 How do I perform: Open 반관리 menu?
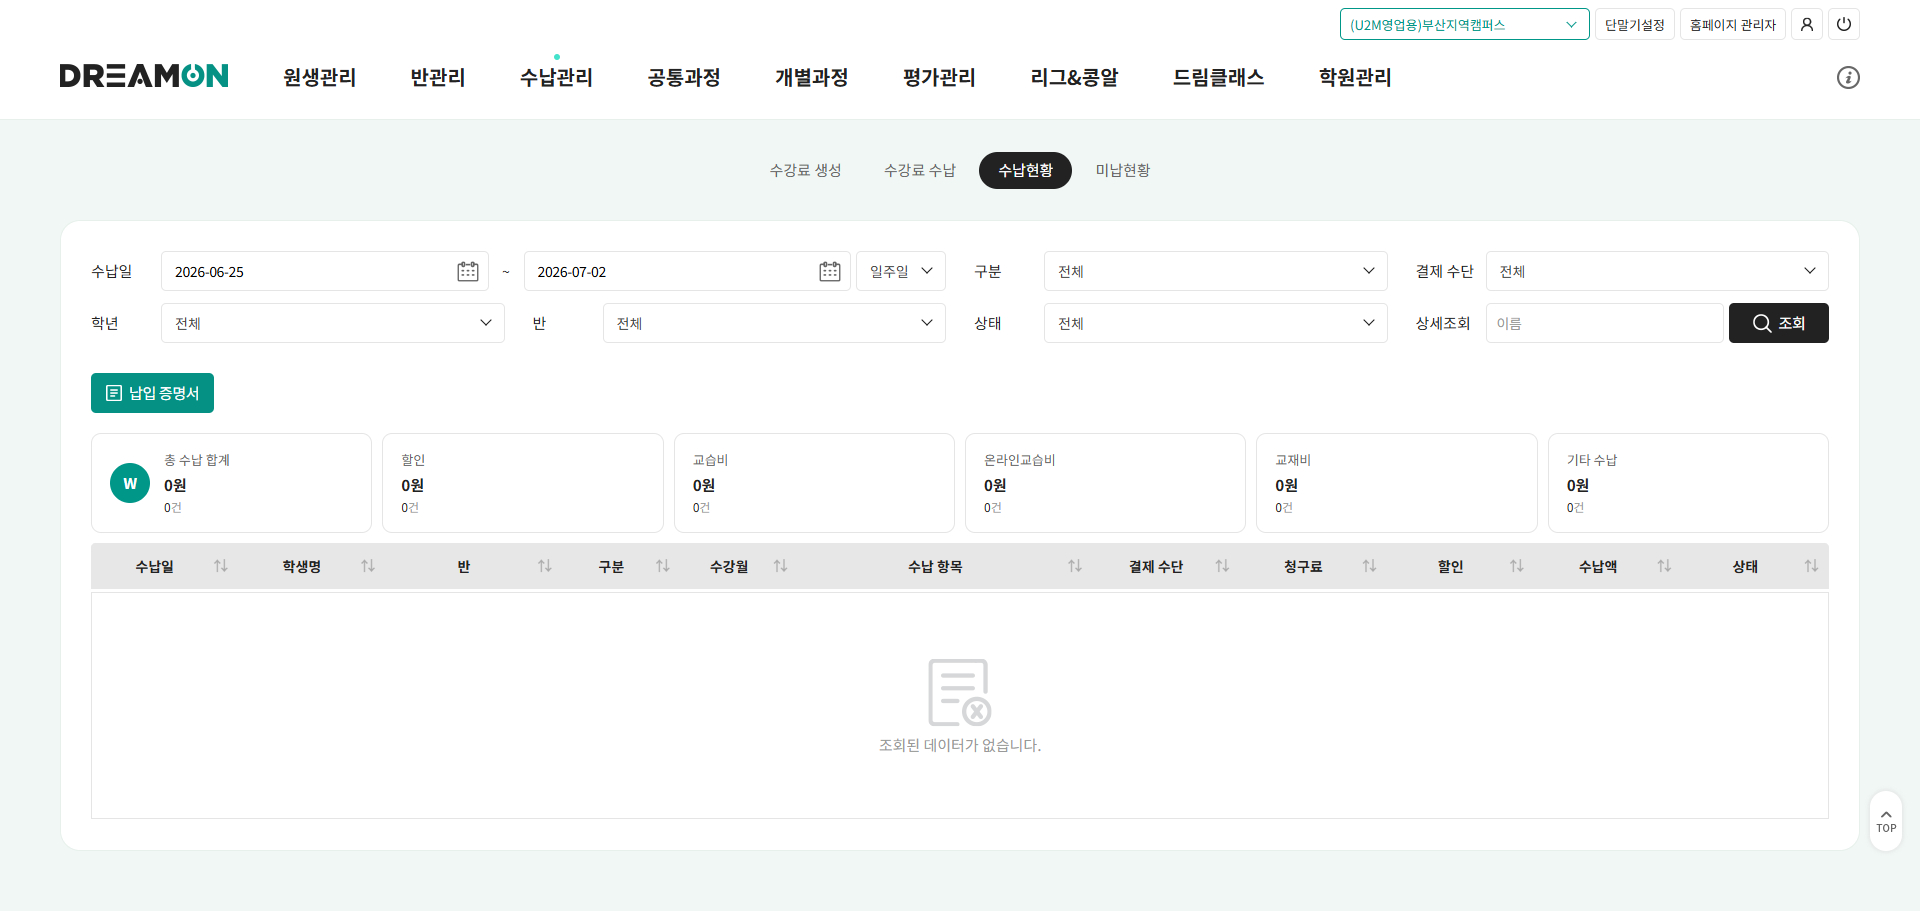[x=438, y=77]
